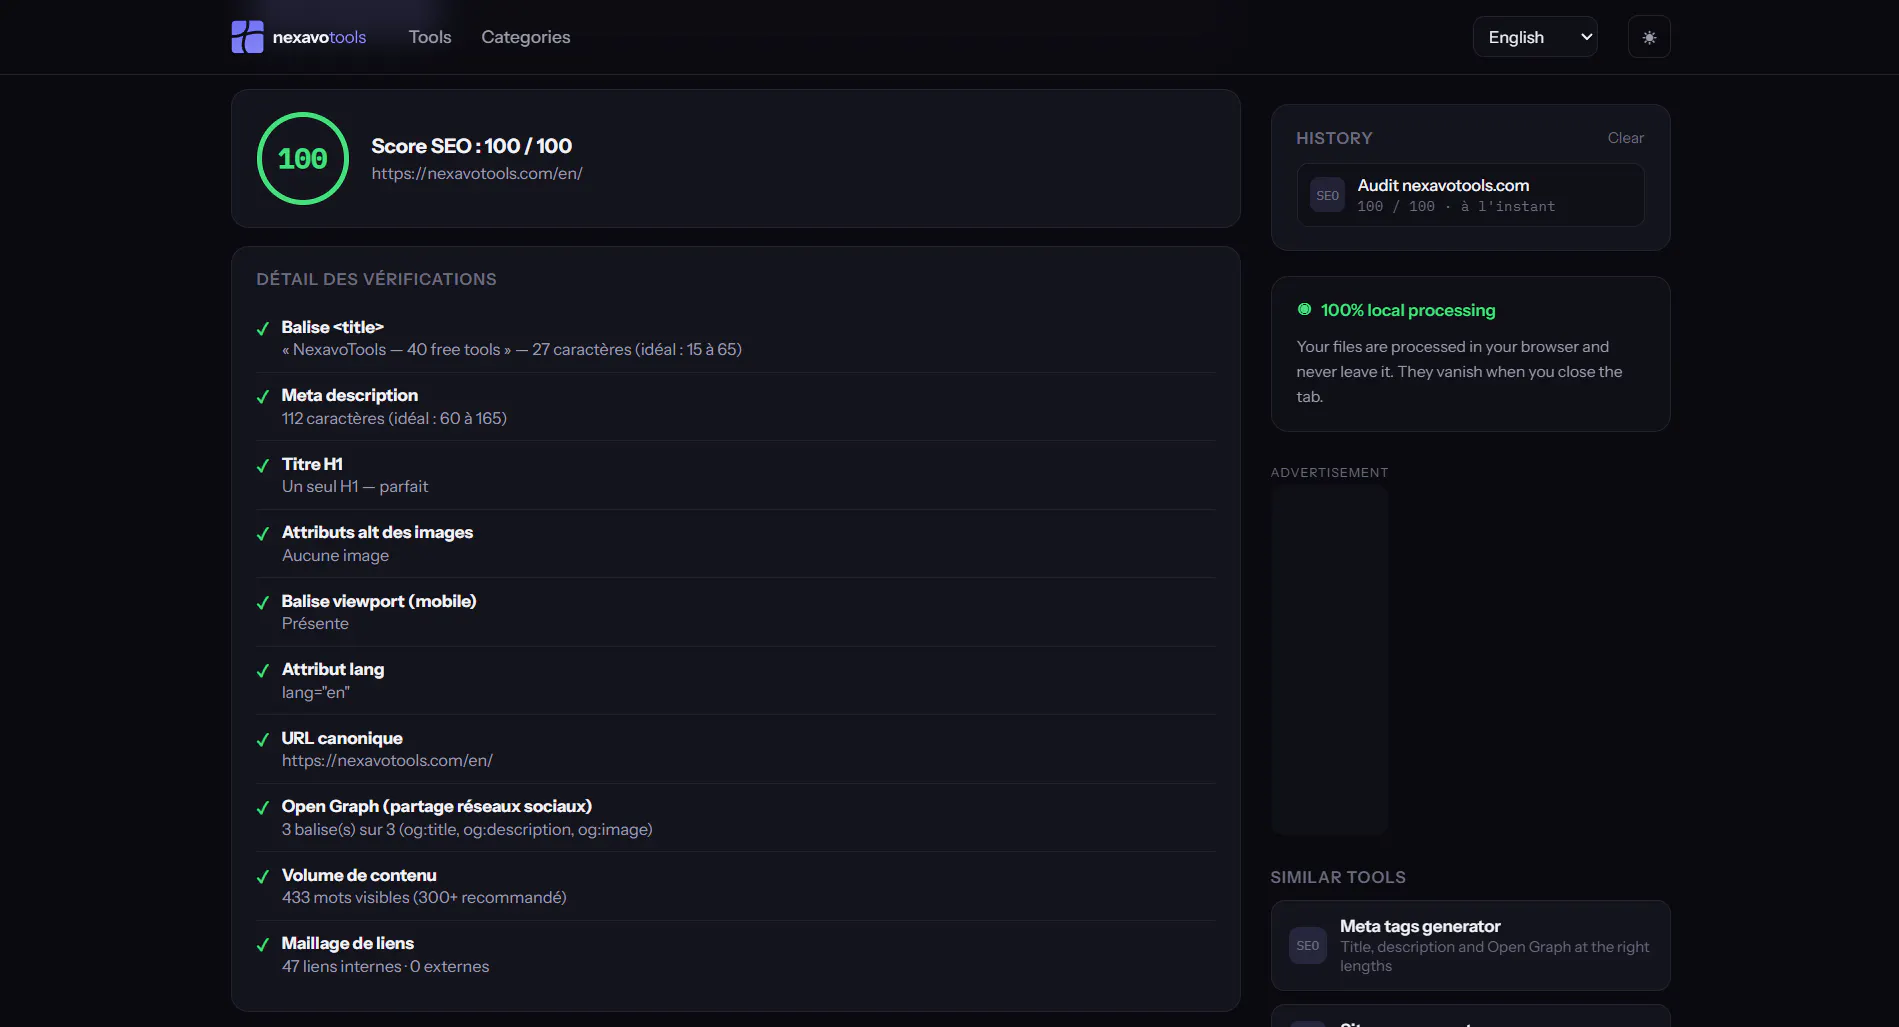Open the English language dropdown
Screen dimensions: 1899x1027
[x=1535, y=37]
